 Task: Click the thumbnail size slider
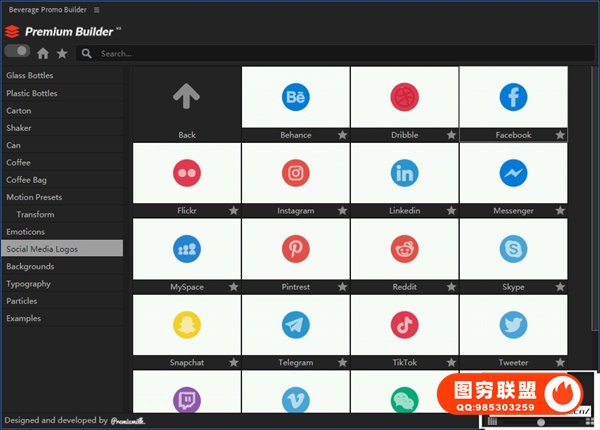pyautogui.click(x=541, y=422)
